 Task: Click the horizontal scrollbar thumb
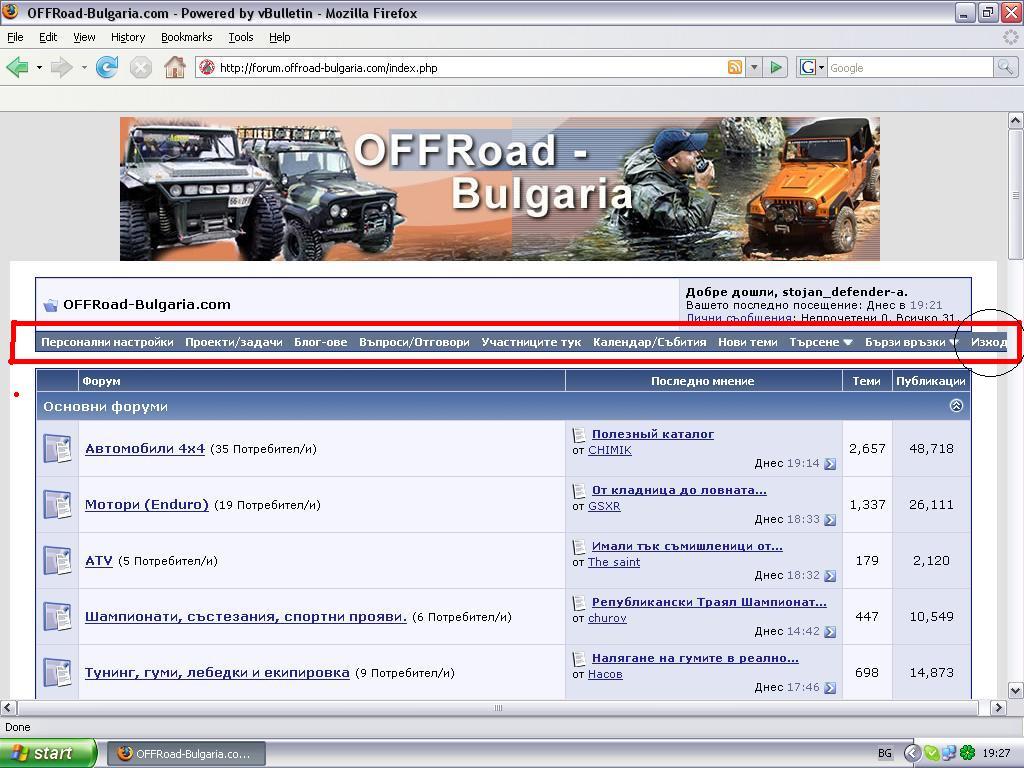(497, 708)
